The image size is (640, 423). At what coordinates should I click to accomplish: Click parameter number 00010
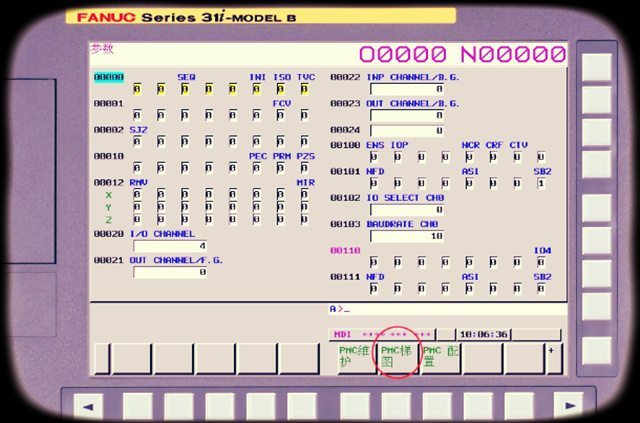coord(109,157)
